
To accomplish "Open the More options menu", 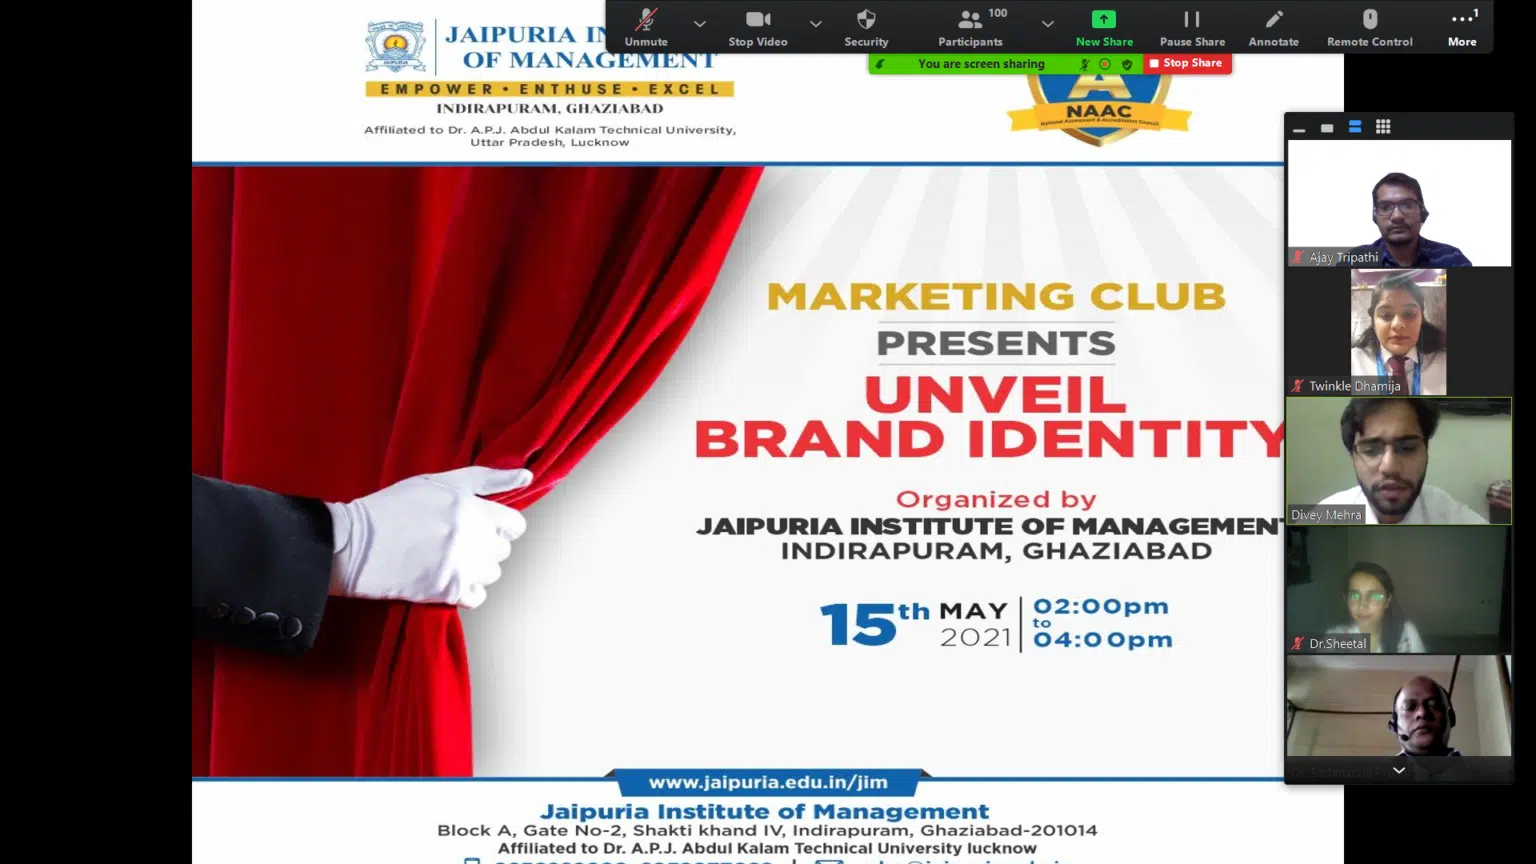I will [x=1462, y=27].
